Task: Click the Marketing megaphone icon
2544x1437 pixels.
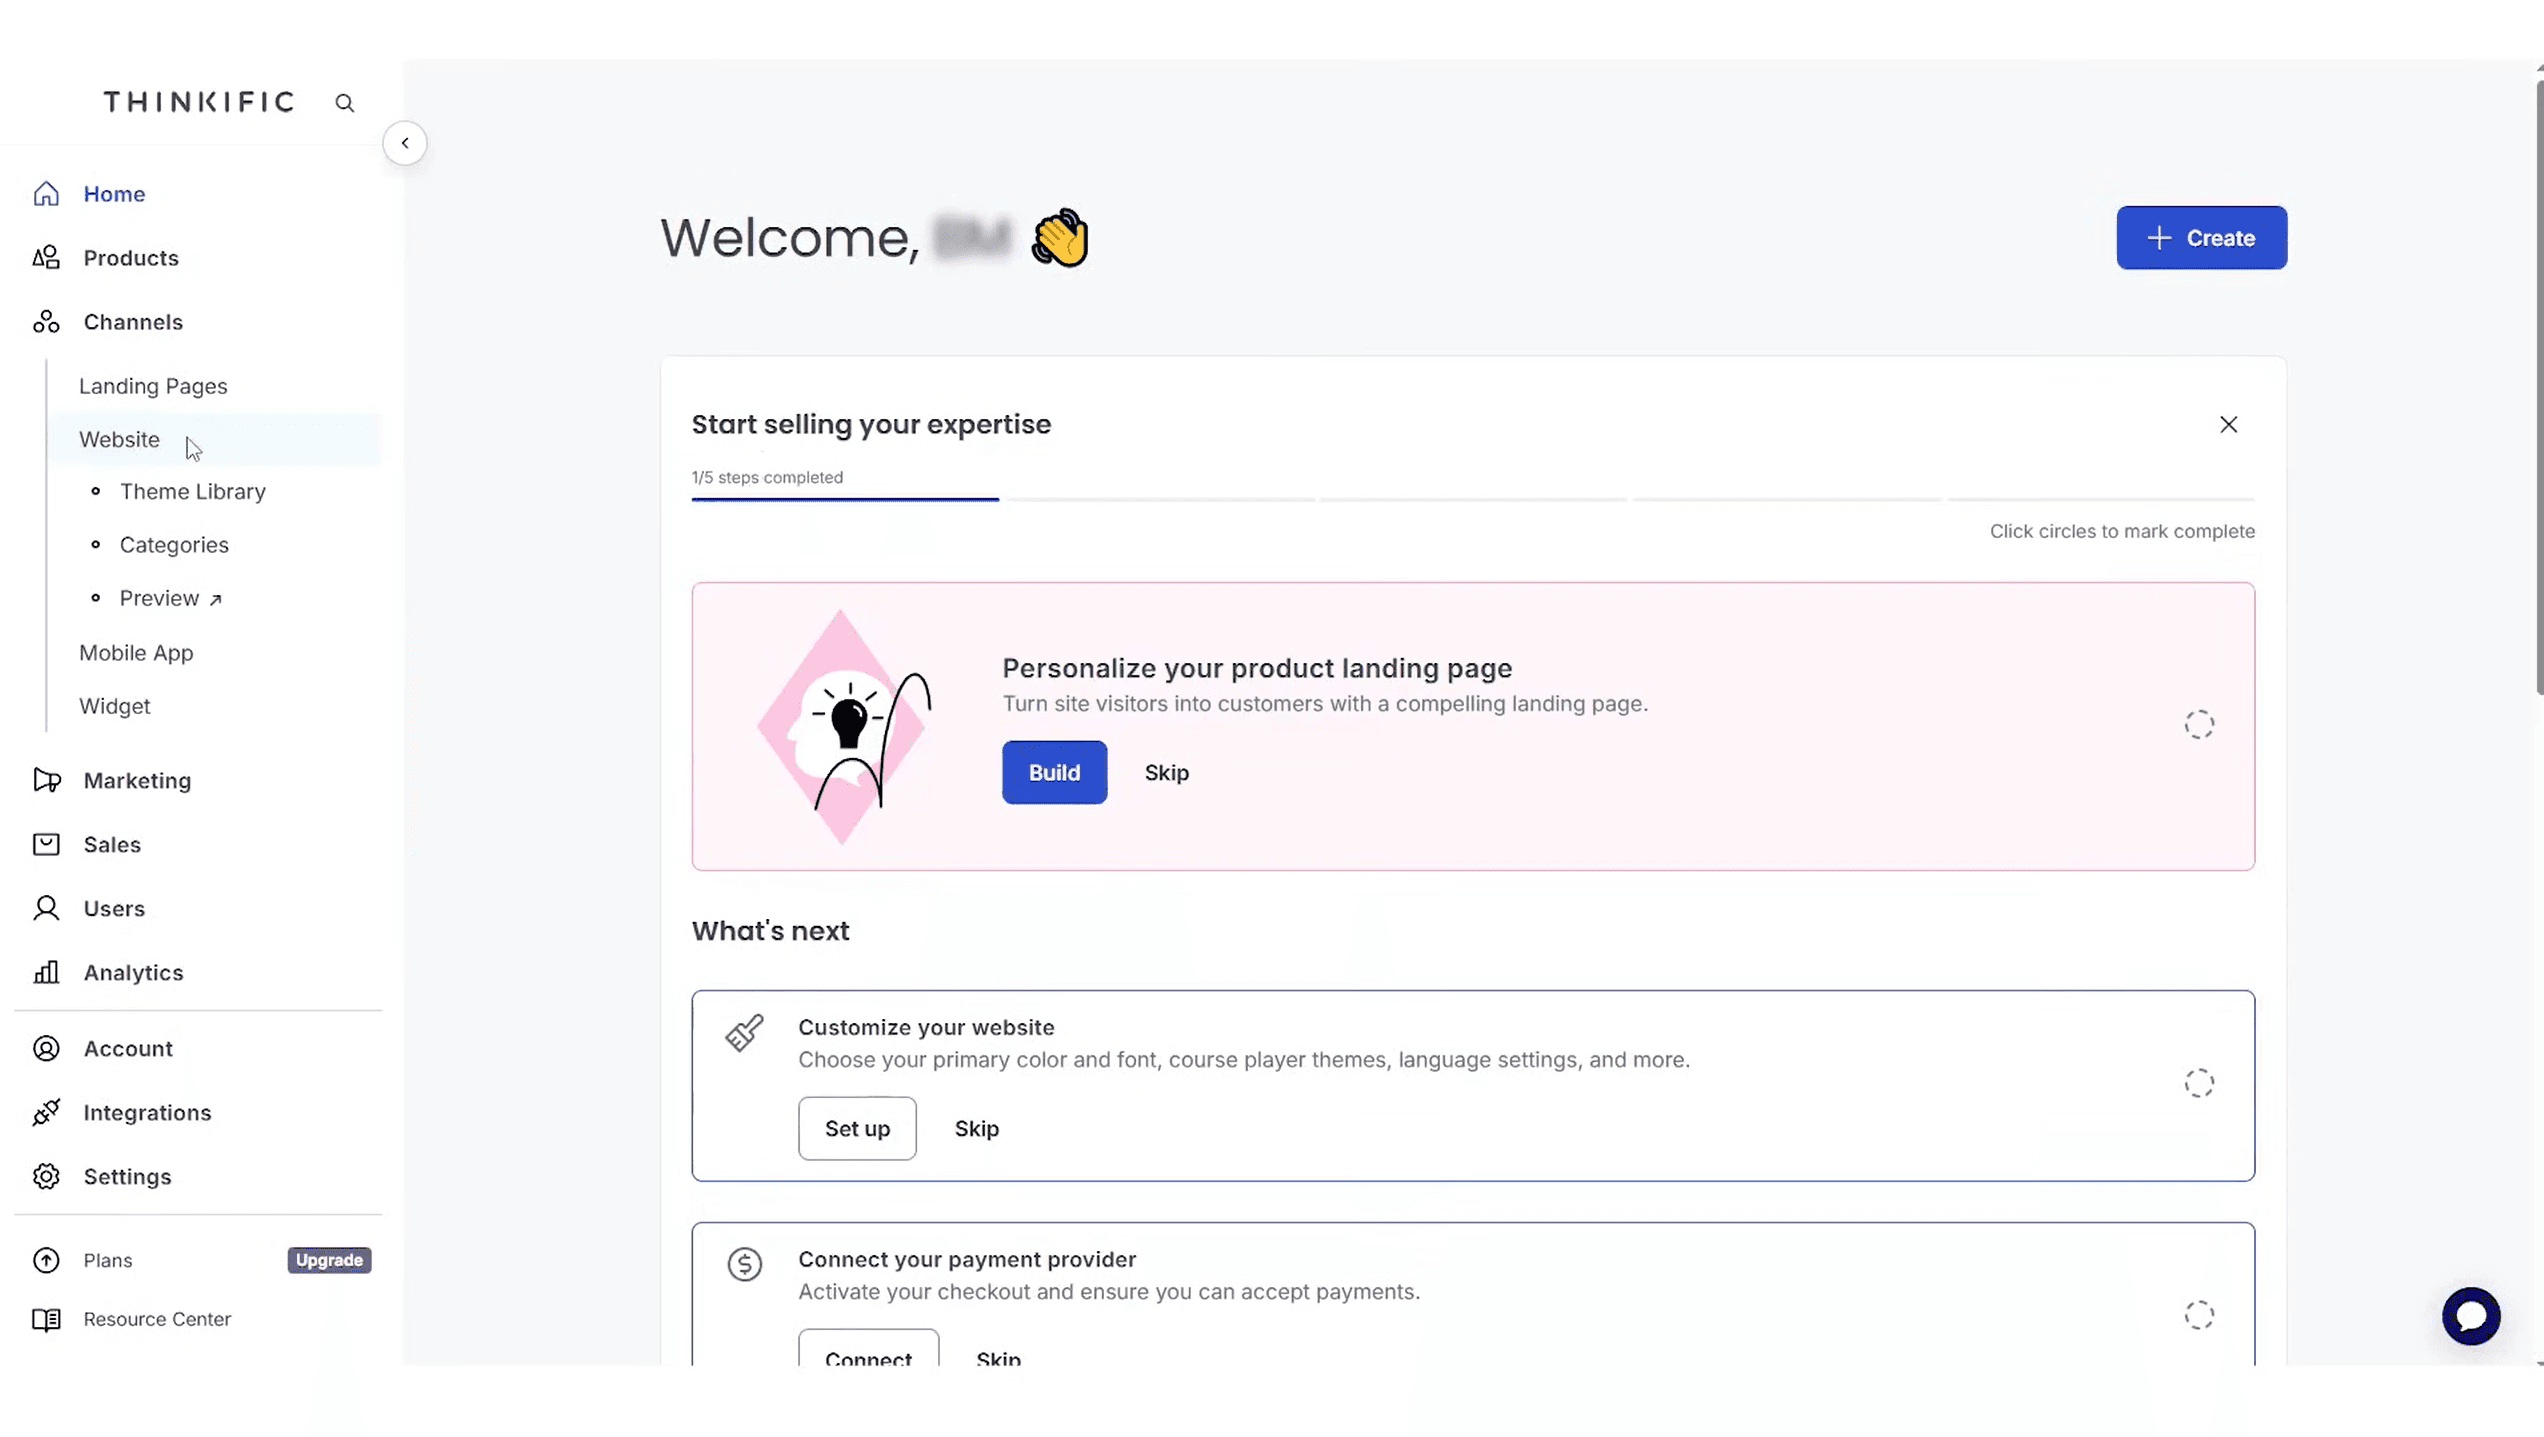Action: point(46,780)
